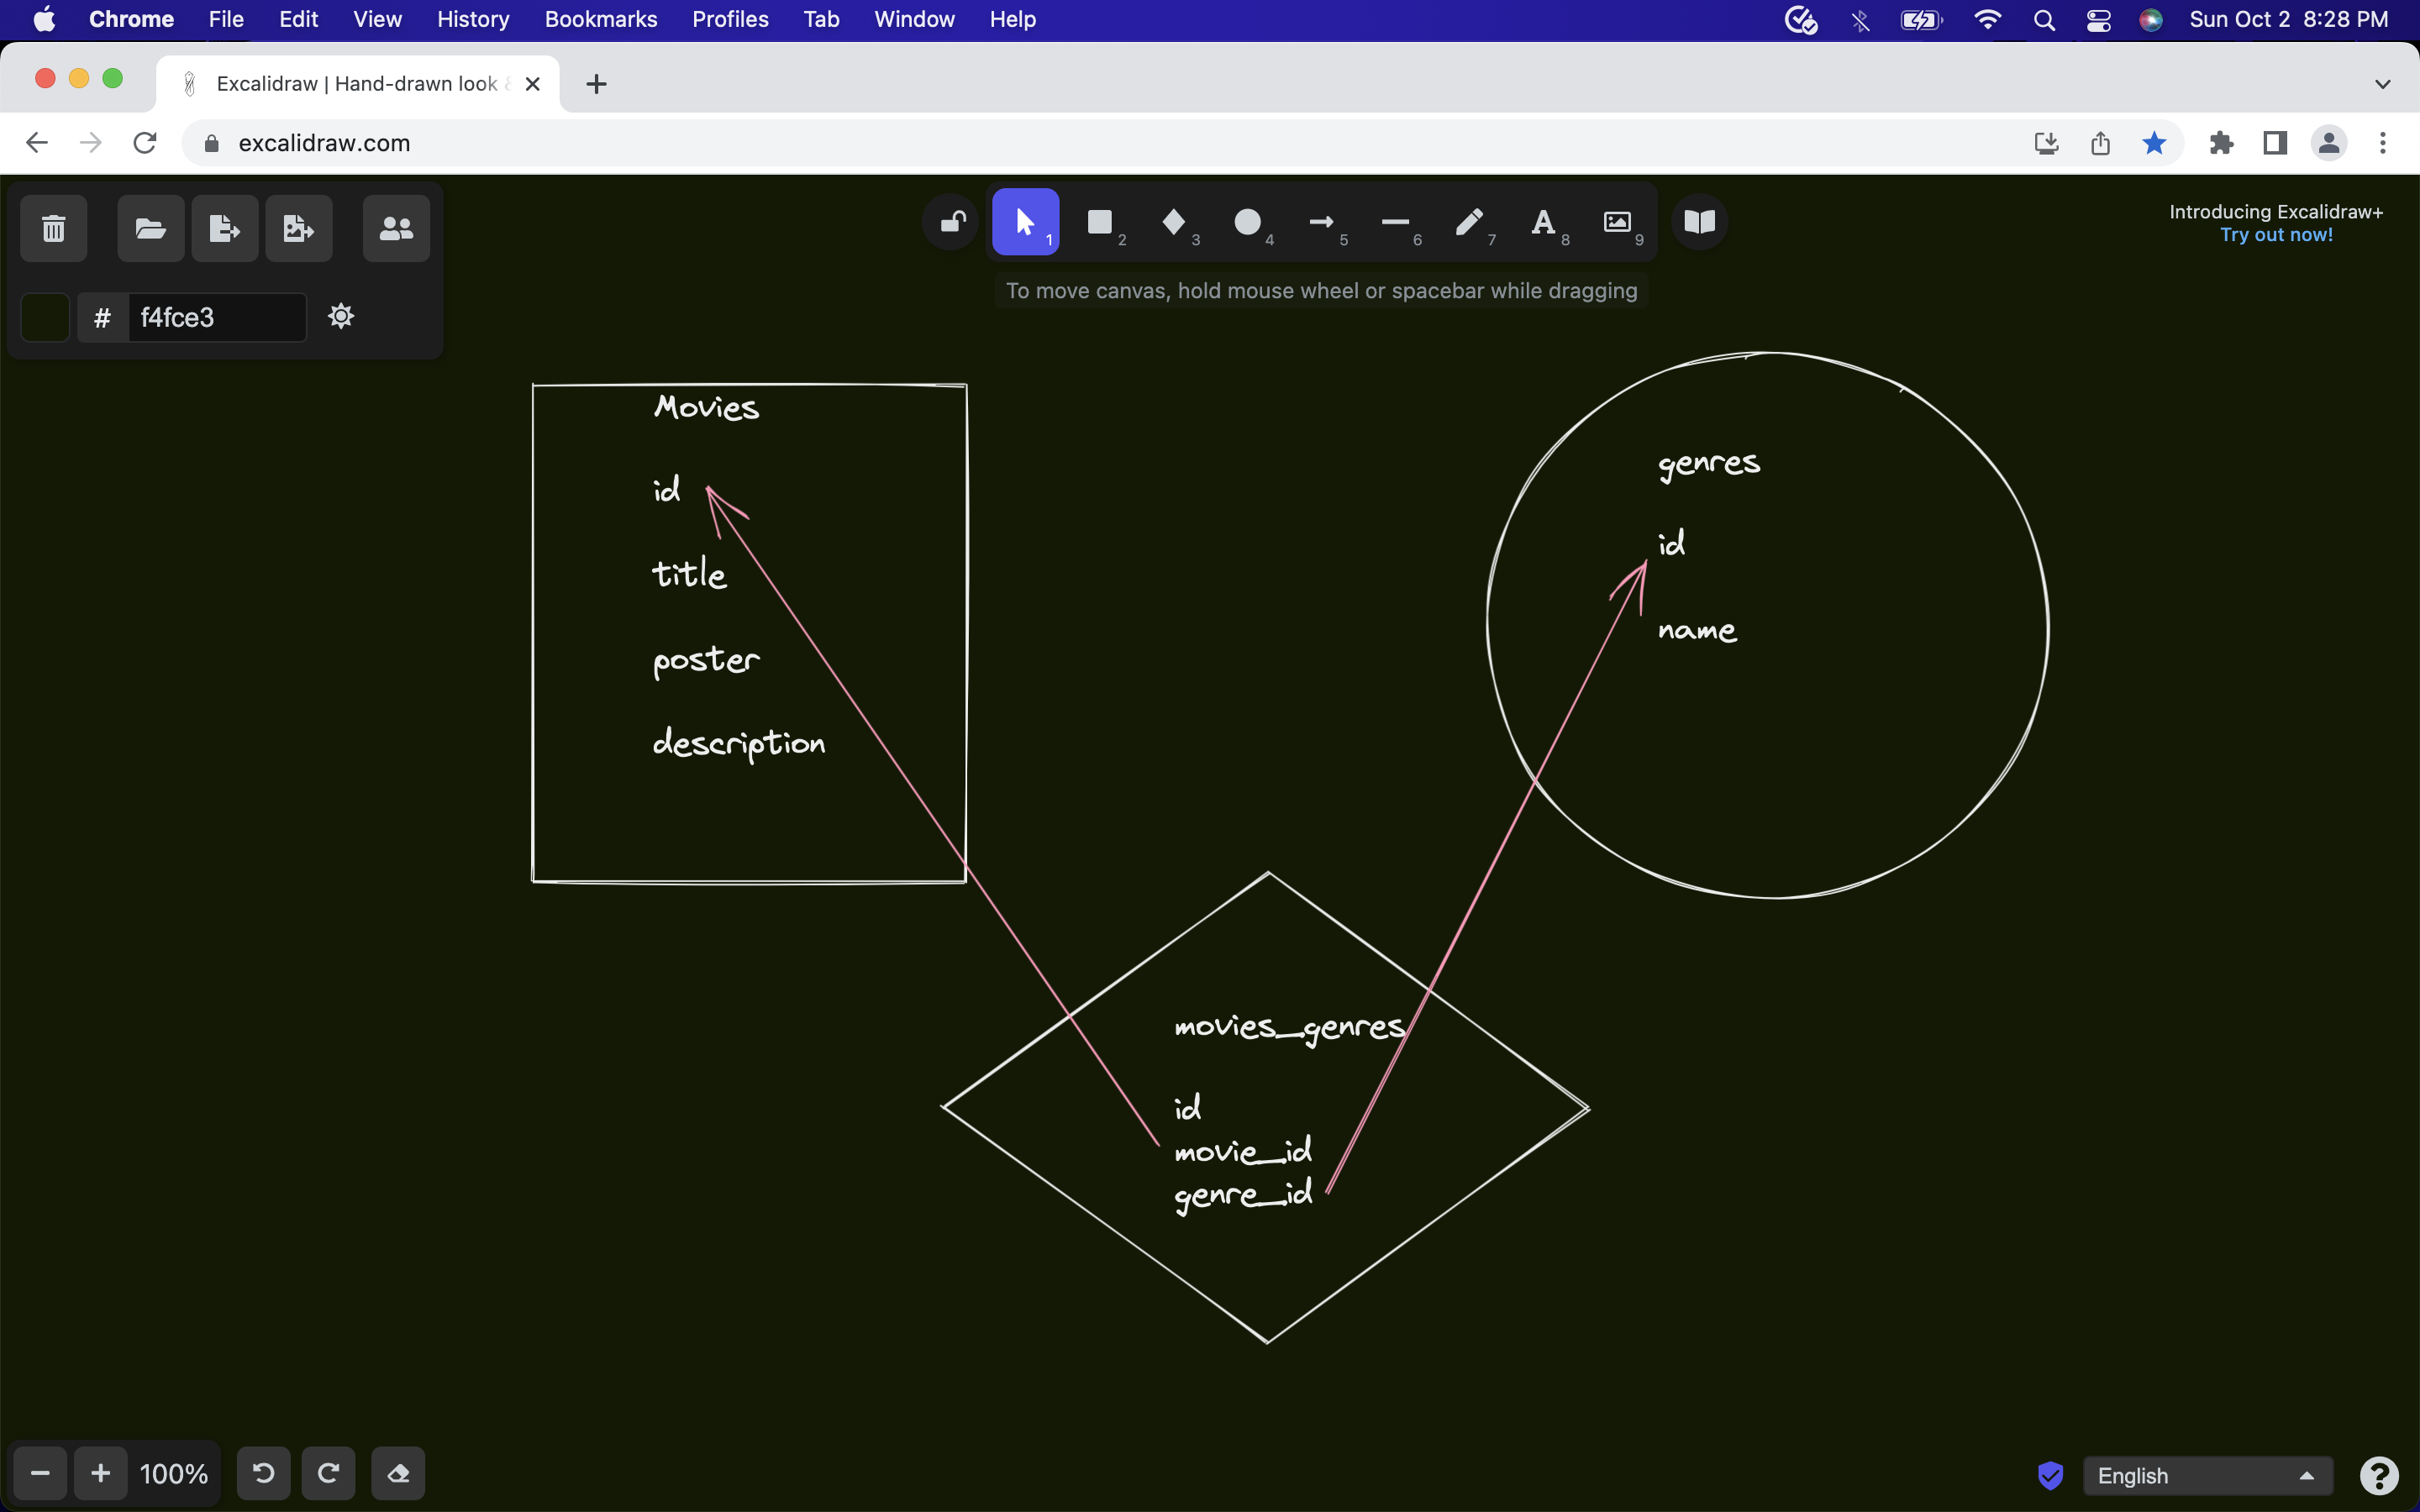This screenshot has width=2420, height=1512.
Task: Toggle the Chrome side panel button
Action: 2275,143
